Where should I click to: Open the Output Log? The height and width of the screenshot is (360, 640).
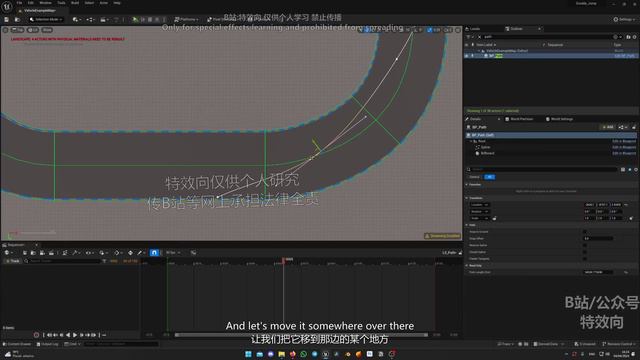point(48,344)
